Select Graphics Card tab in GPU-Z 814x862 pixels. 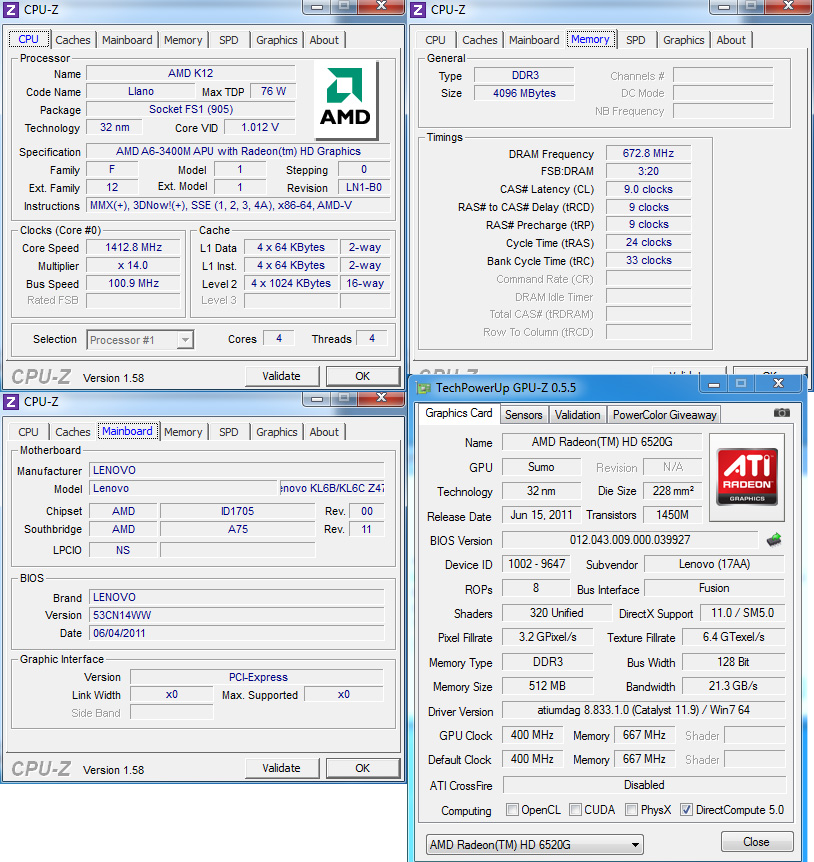[459, 413]
